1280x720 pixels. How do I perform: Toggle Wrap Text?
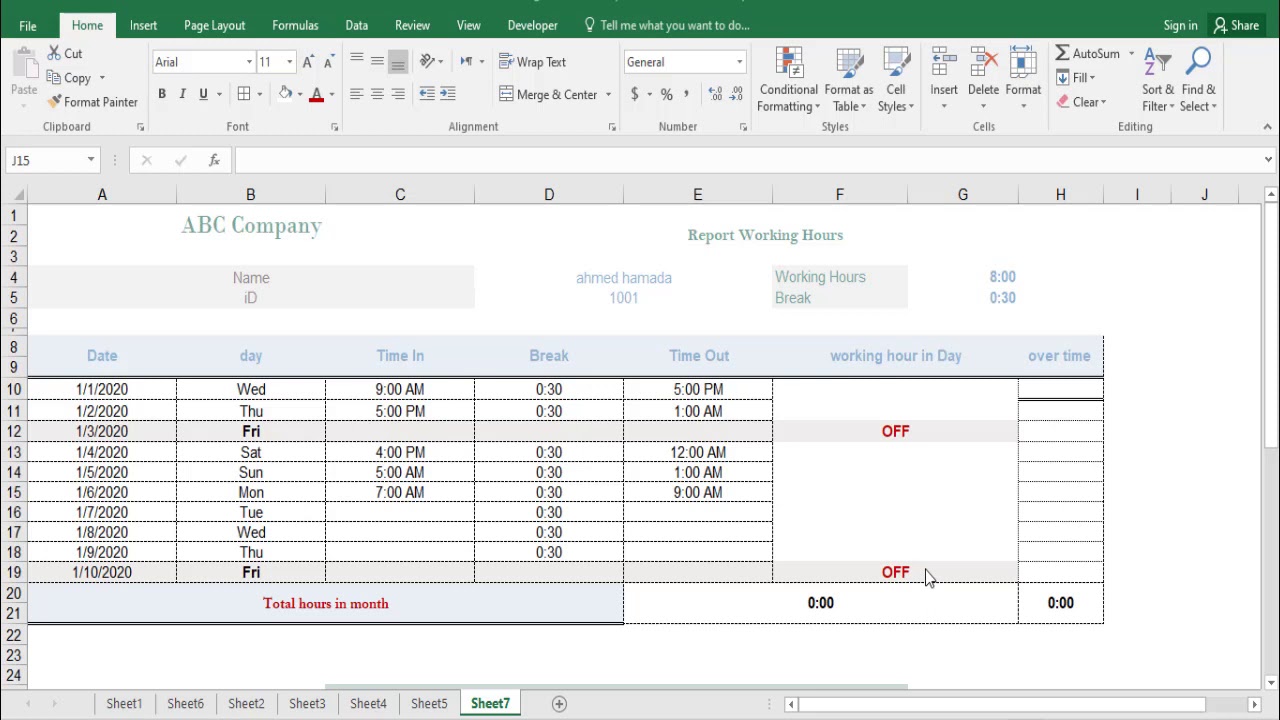[532, 62]
